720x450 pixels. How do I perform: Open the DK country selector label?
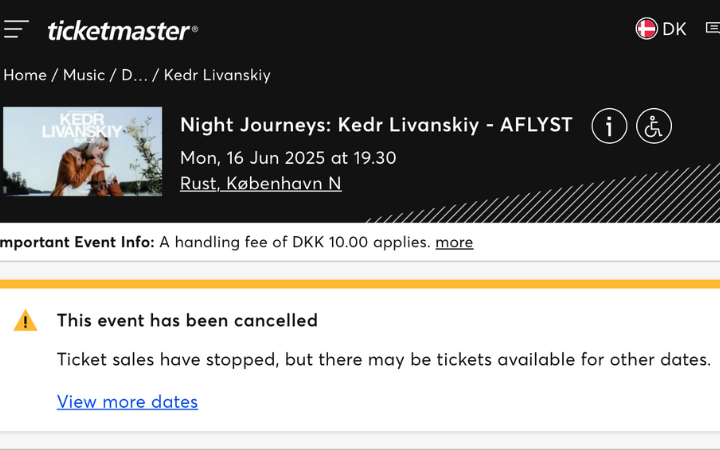(674, 29)
